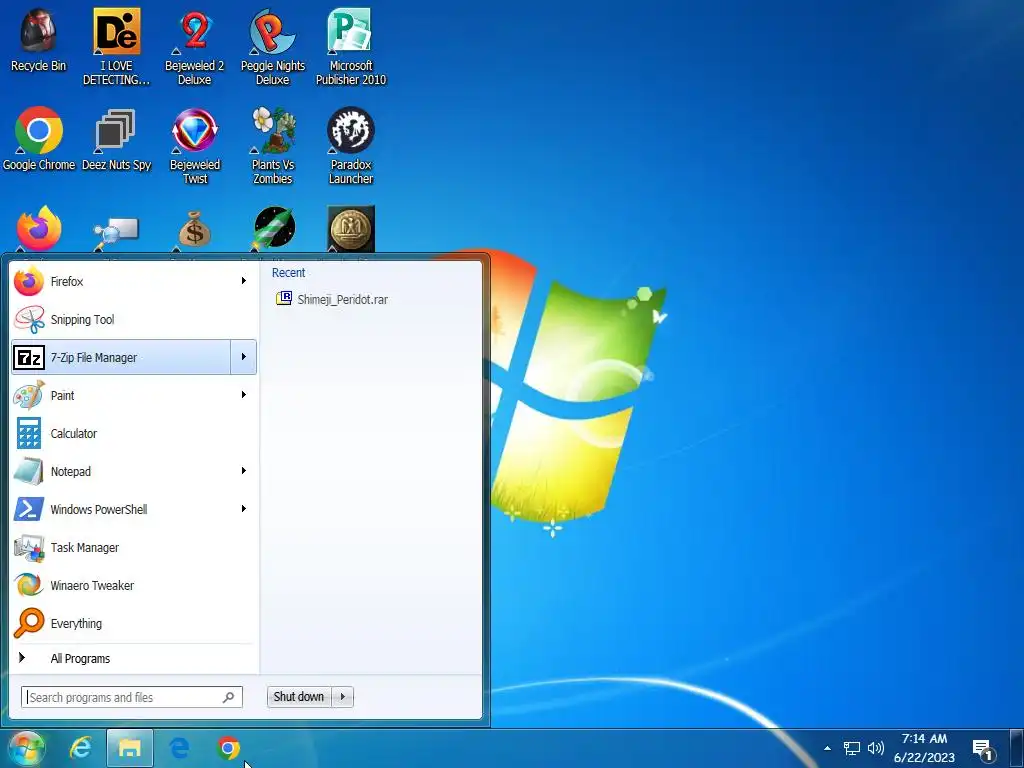
Task: Open Everything search from Start menu
Action: point(134,623)
